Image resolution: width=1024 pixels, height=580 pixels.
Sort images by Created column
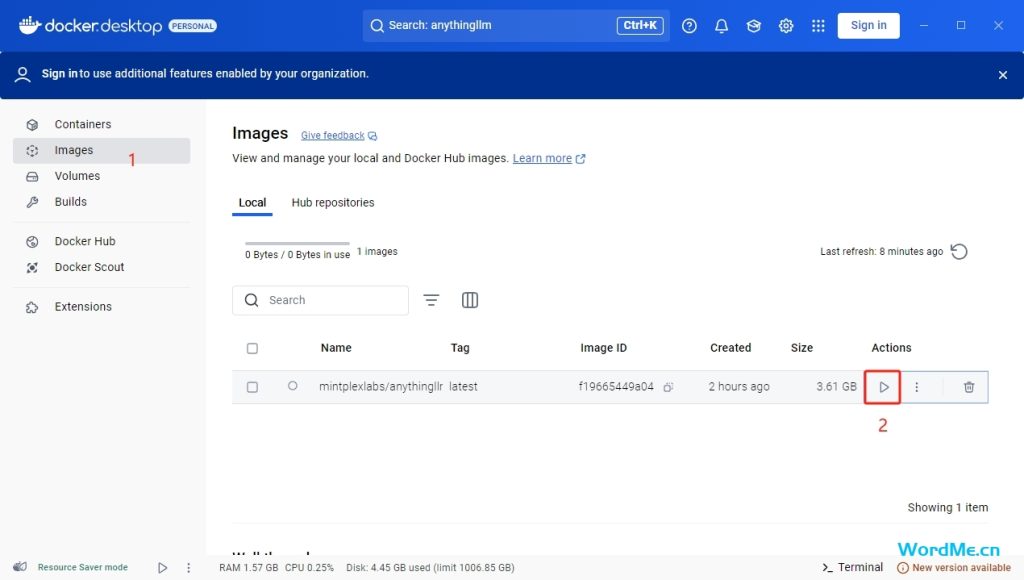[730, 348]
